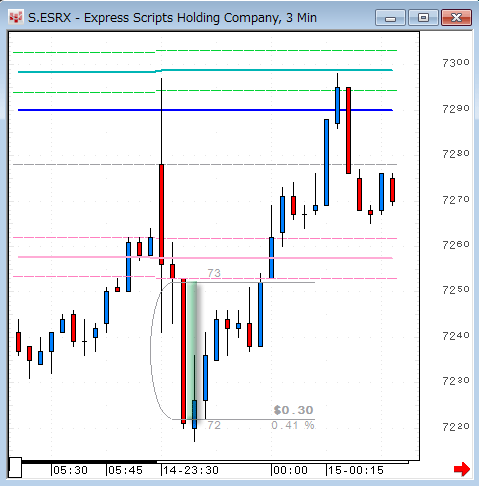Close the S.ESRX chart window

click(456, 18)
